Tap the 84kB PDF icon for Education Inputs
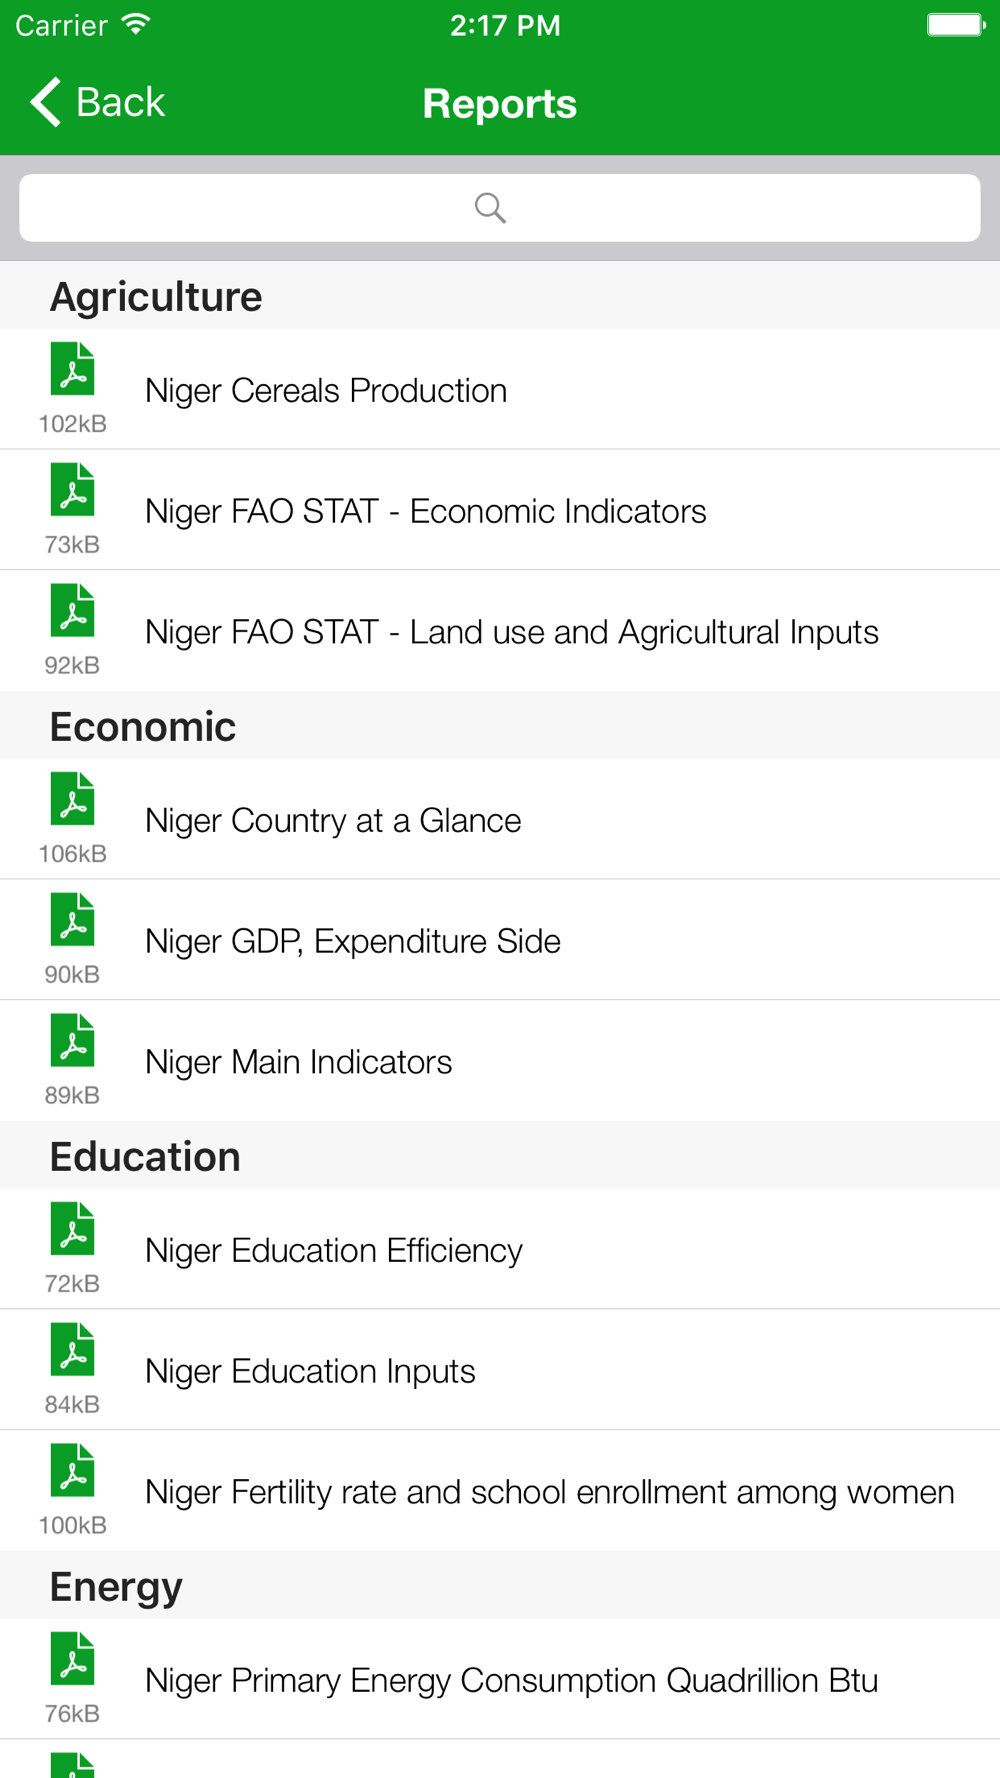The width and height of the screenshot is (1000, 1778). point(73,1350)
